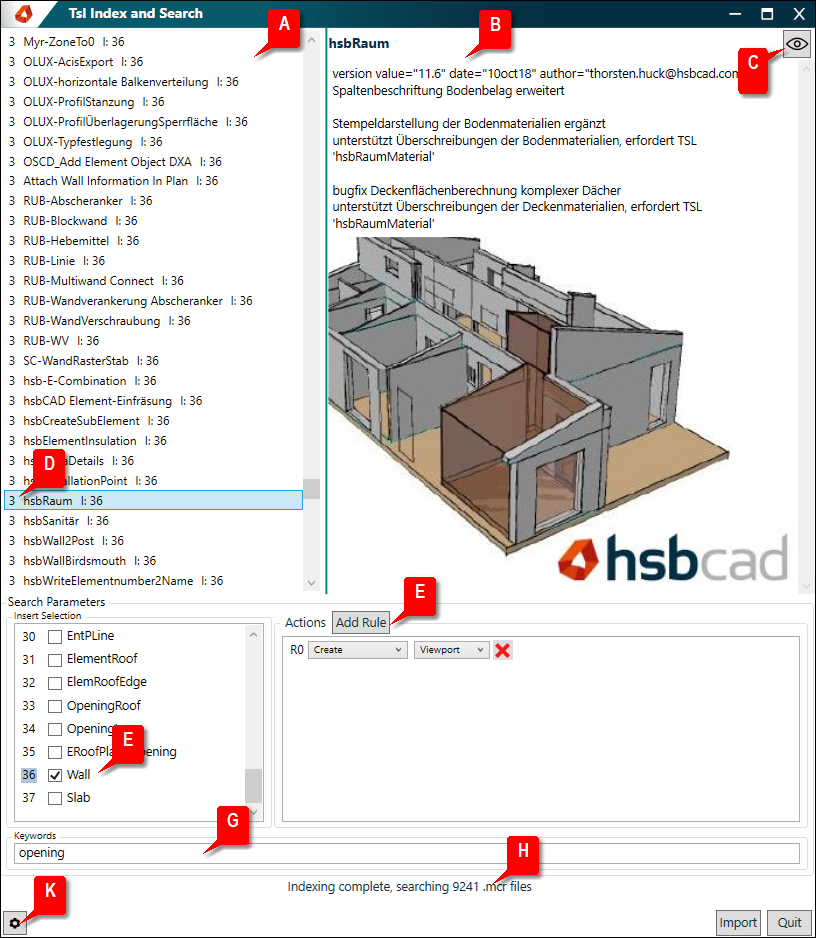Click TSL list scrollbar thumb
The width and height of the screenshot is (816, 938).
click(x=311, y=489)
